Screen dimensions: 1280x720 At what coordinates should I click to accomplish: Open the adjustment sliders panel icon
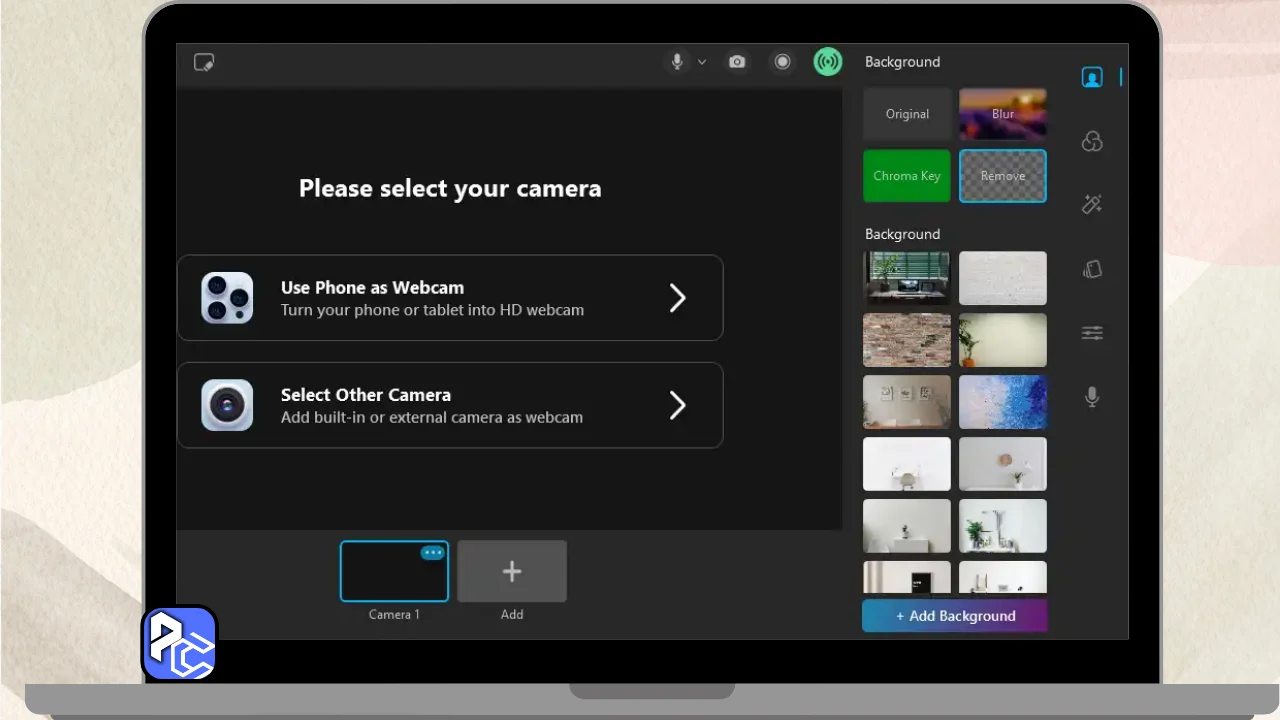pyautogui.click(x=1092, y=333)
